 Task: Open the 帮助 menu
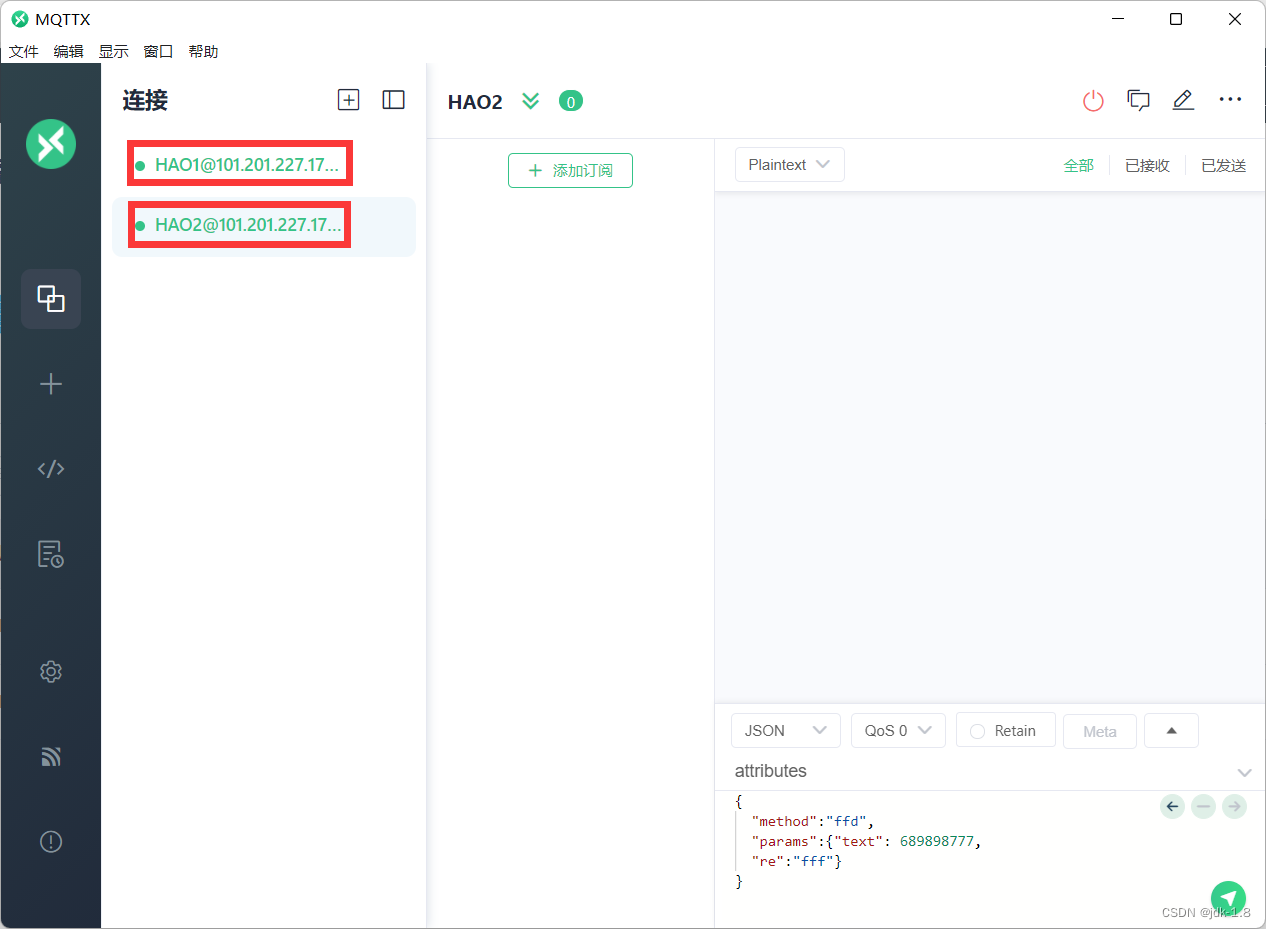click(204, 51)
